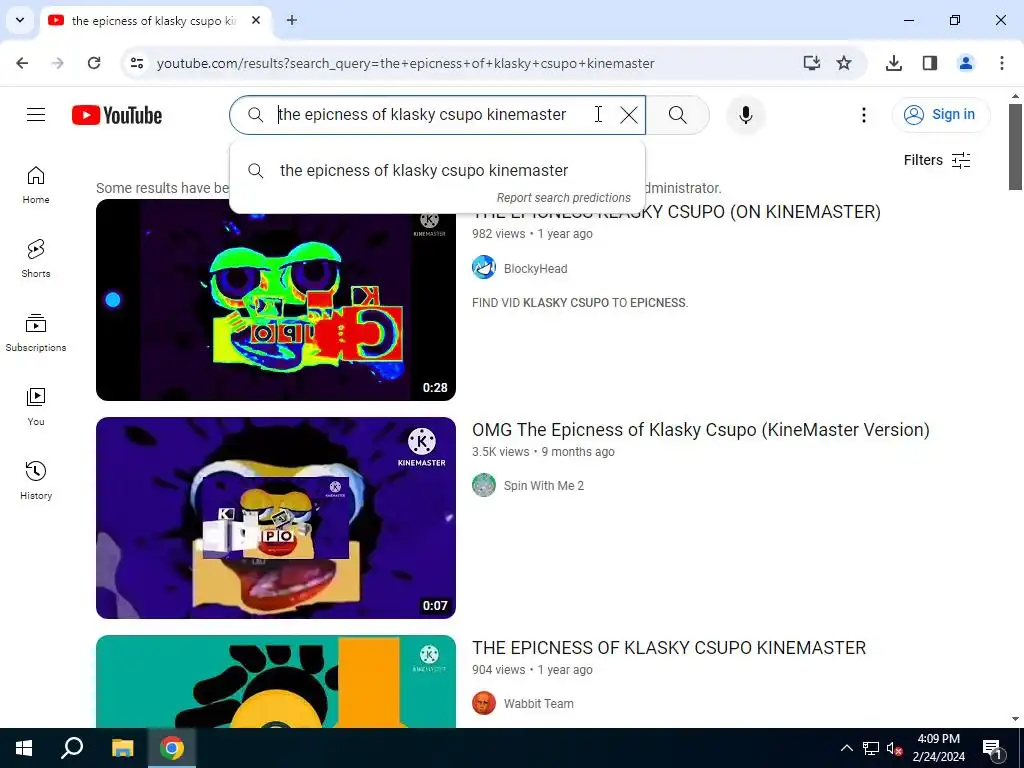Screen dimensions: 1024x768
Task: Click the BlockyHead channel avatar
Action: click(x=484, y=268)
